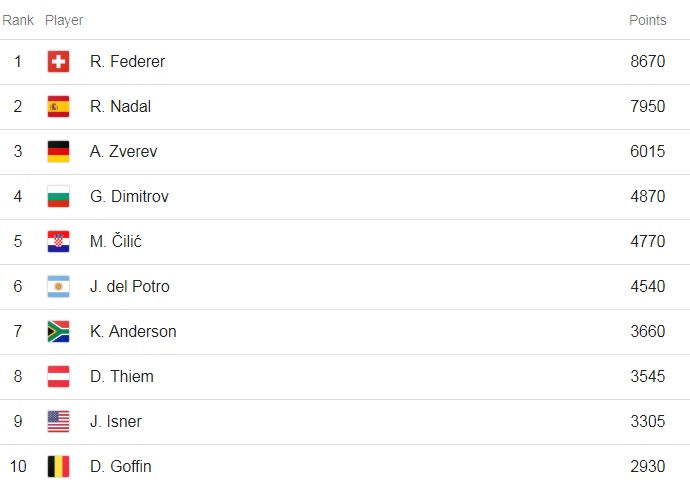Viewport: 690px width, 484px height.
Task: Select the A. Zverev name
Action: (x=123, y=151)
